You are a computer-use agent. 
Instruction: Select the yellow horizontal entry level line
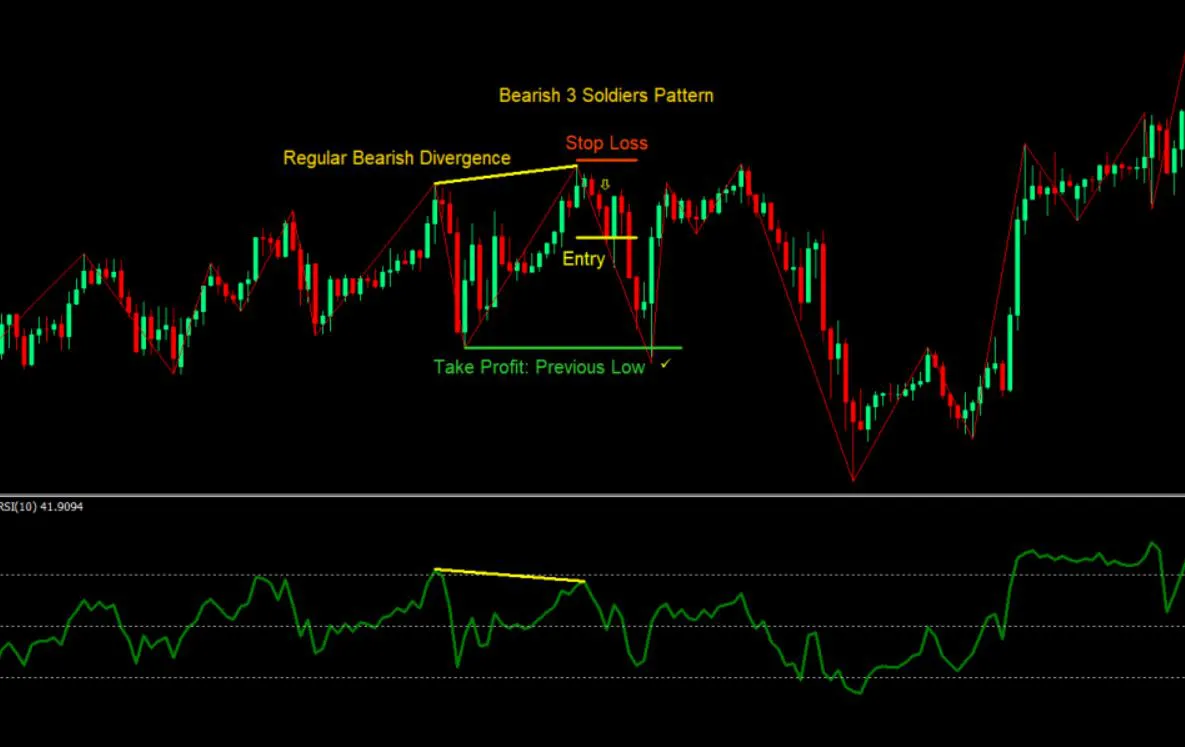pyautogui.click(x=606, y=238)
